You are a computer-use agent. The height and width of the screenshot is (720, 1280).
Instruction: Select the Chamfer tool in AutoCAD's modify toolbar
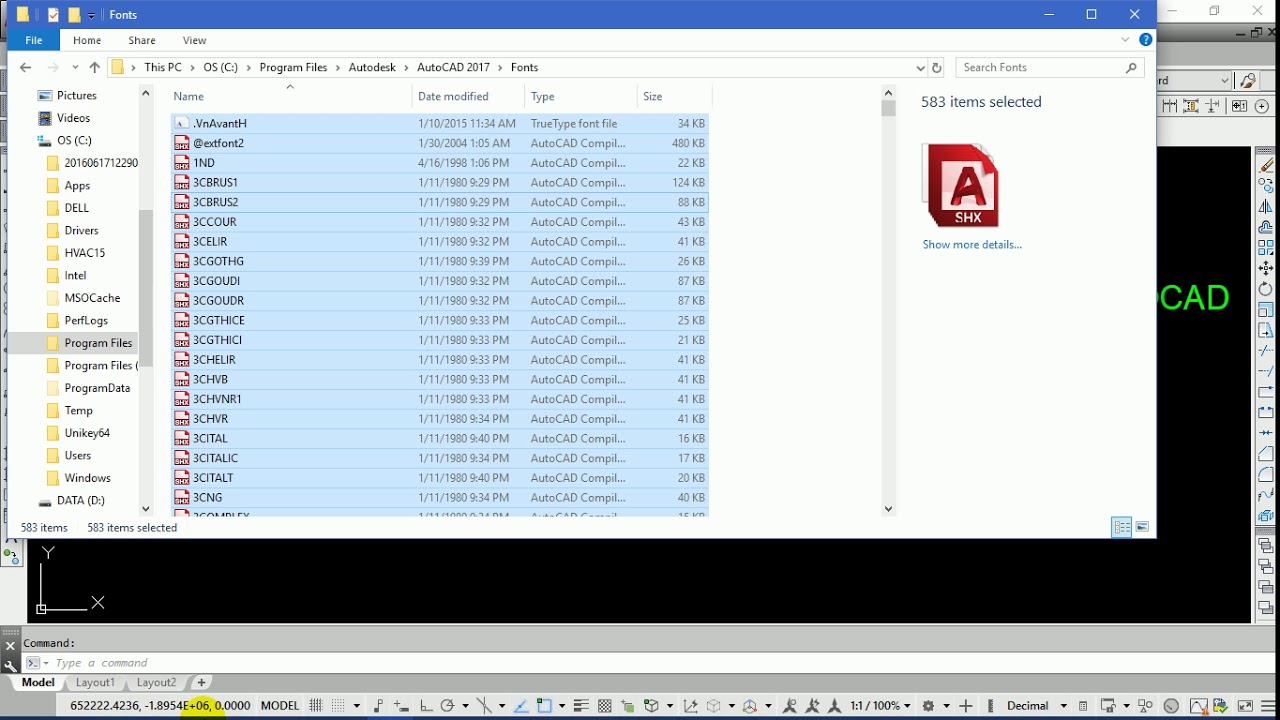click(x=1267, y=454)
